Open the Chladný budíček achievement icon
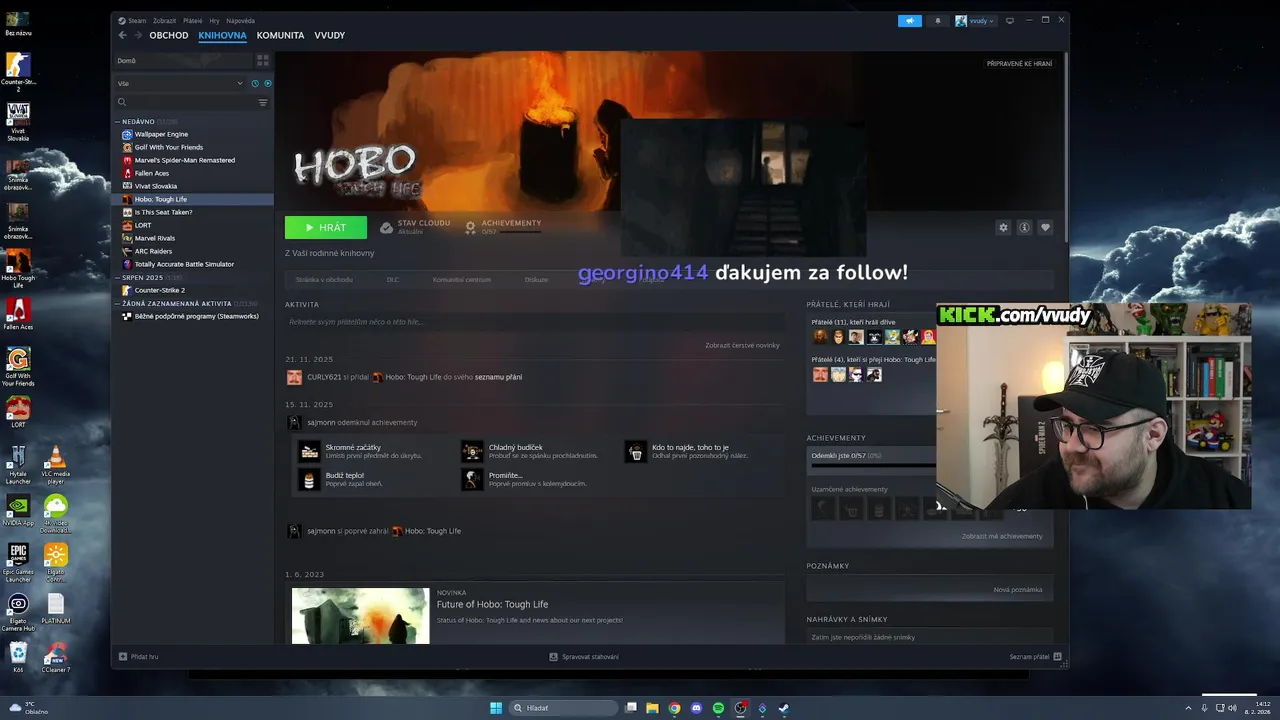 click(472, 451)
